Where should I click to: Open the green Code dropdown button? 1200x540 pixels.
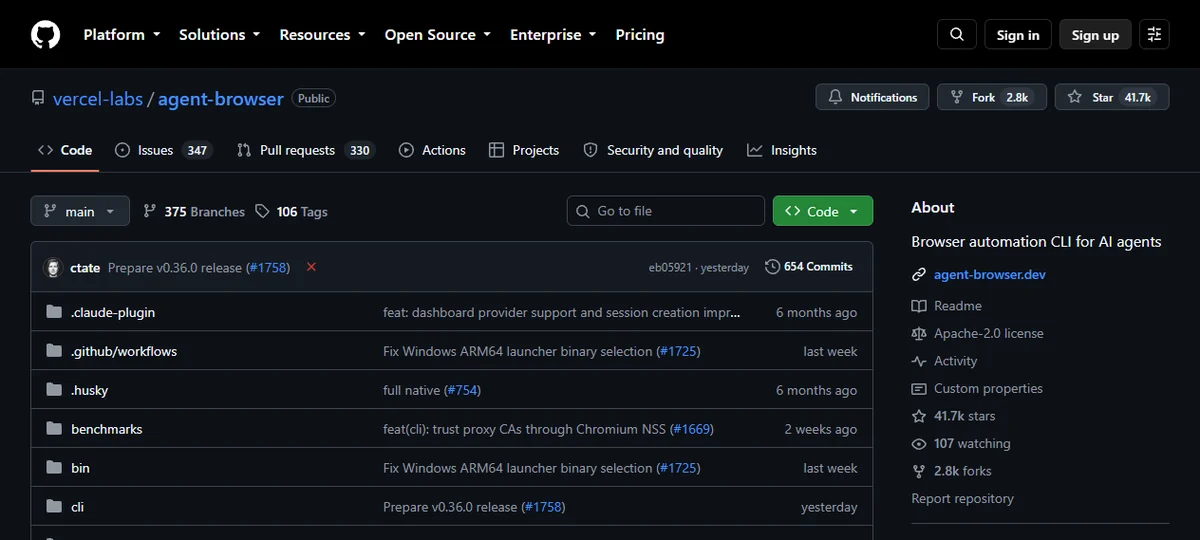[x=823, y=211]
